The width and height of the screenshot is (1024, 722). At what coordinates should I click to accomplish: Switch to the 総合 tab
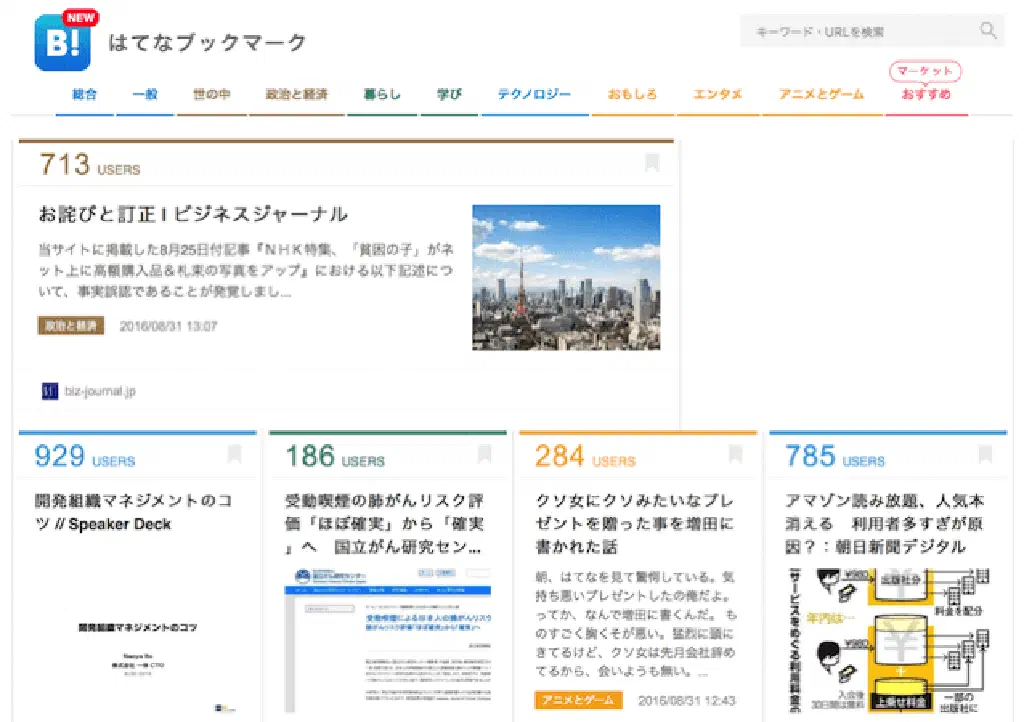pos(85,95)
